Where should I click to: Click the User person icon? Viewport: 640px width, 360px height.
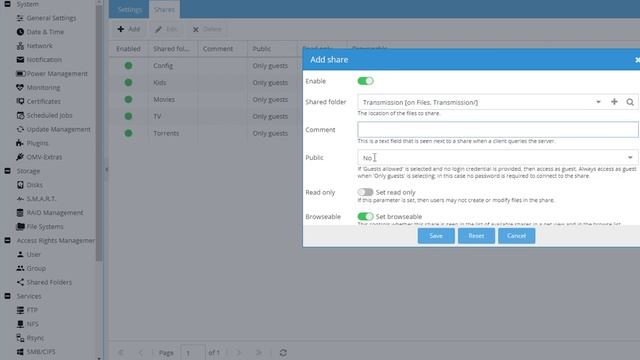[20, 254]
